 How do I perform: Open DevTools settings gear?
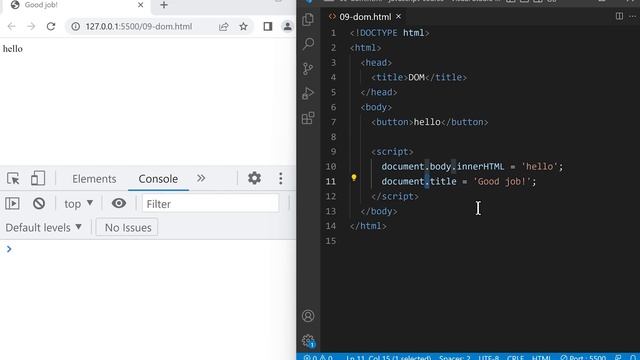254,178
